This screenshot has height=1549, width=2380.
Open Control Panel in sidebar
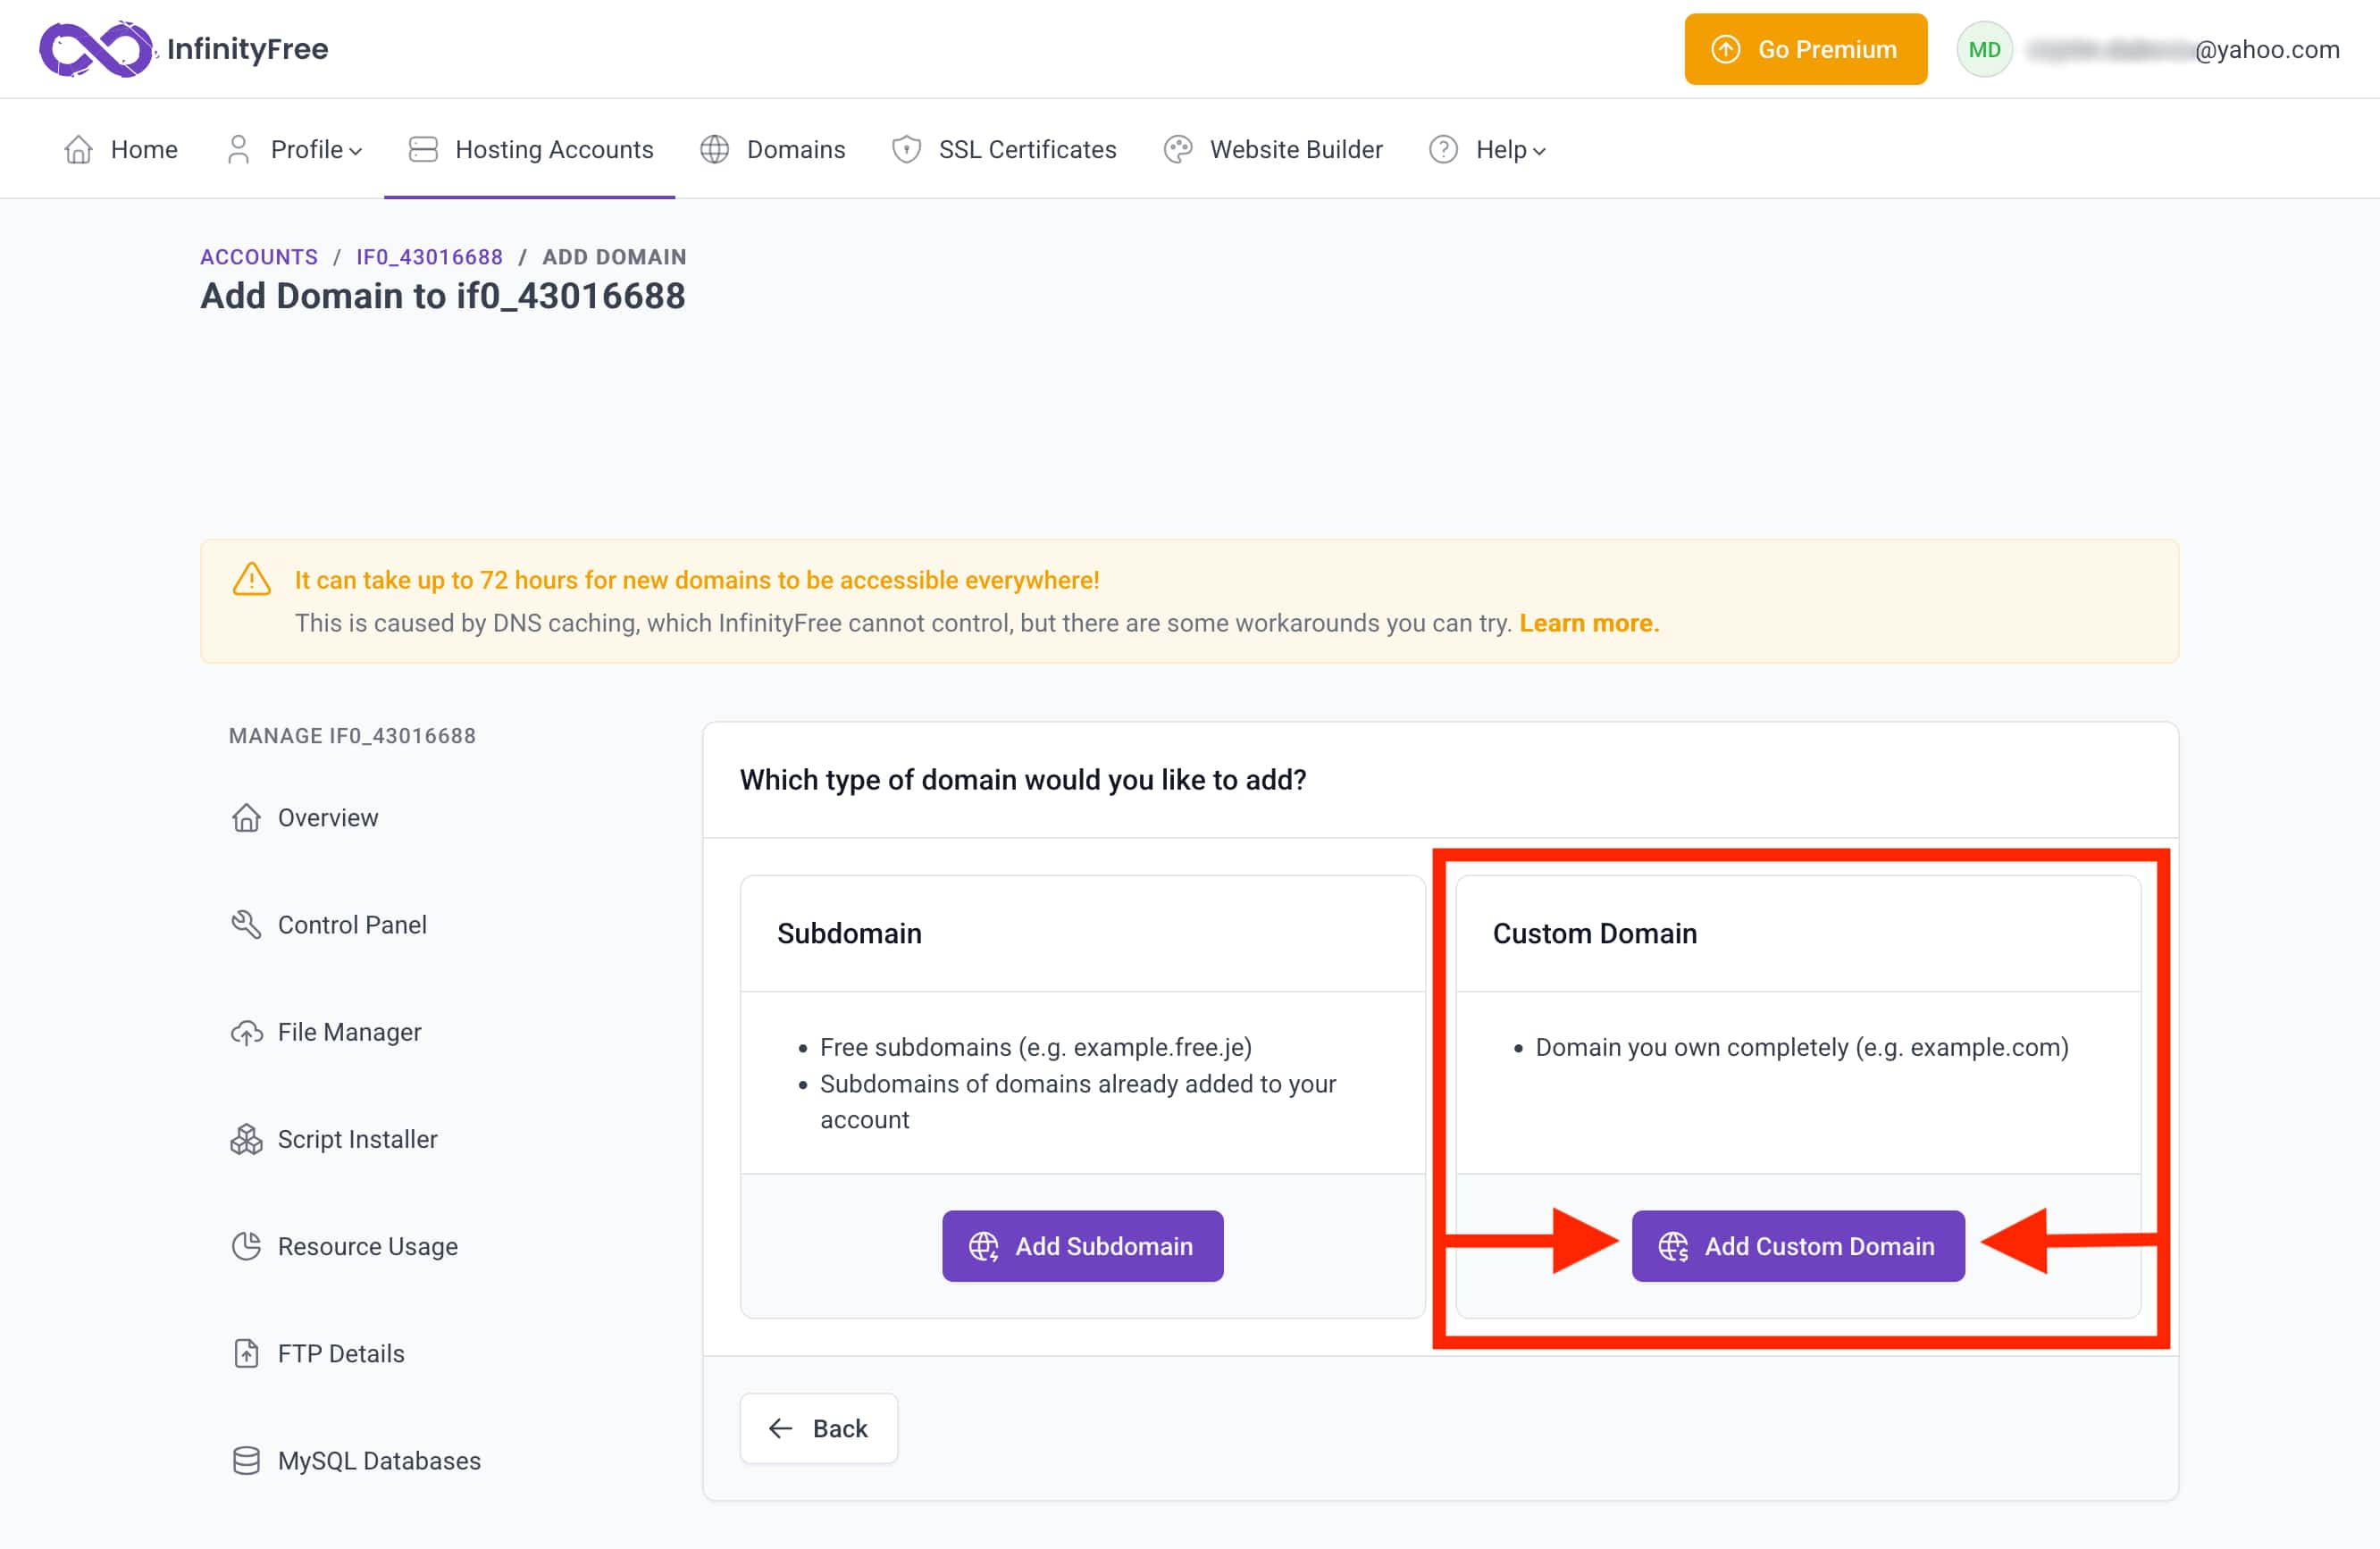coord(330,925)
